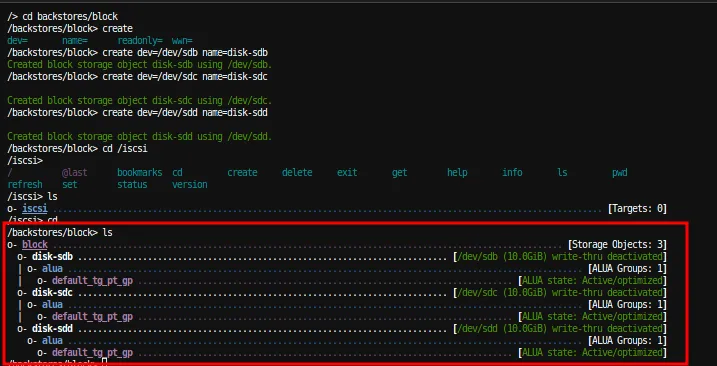The image size is (717, 366).
Task: Click the command "create dev=/dev/sdd name=disk-sdd"
Action: click(185, 113)
